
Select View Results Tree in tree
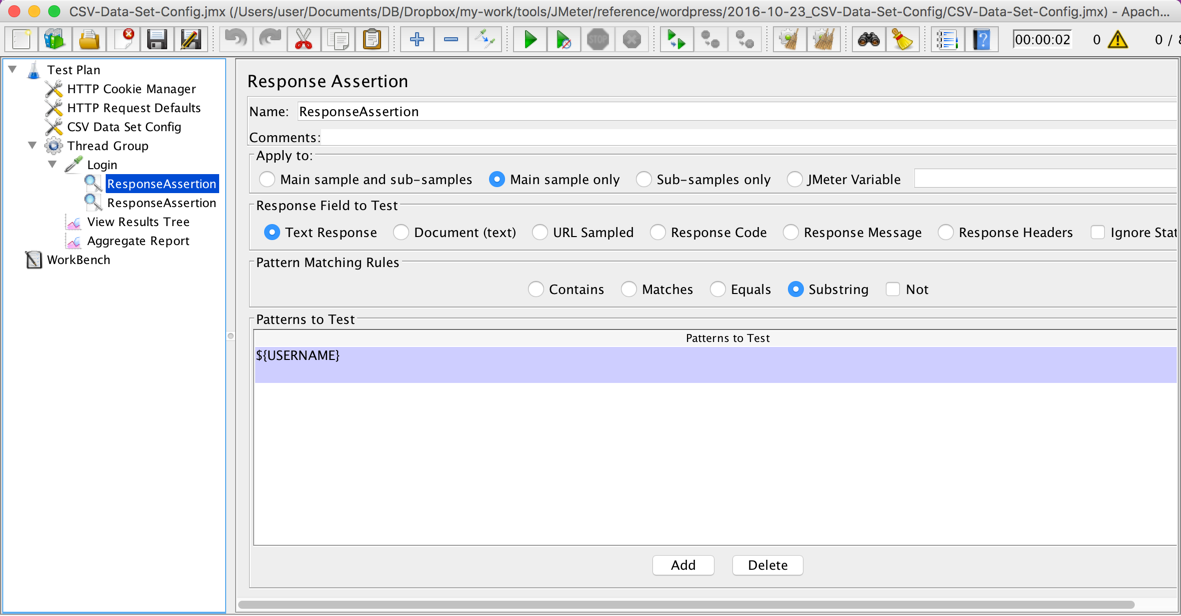point(137,222)
